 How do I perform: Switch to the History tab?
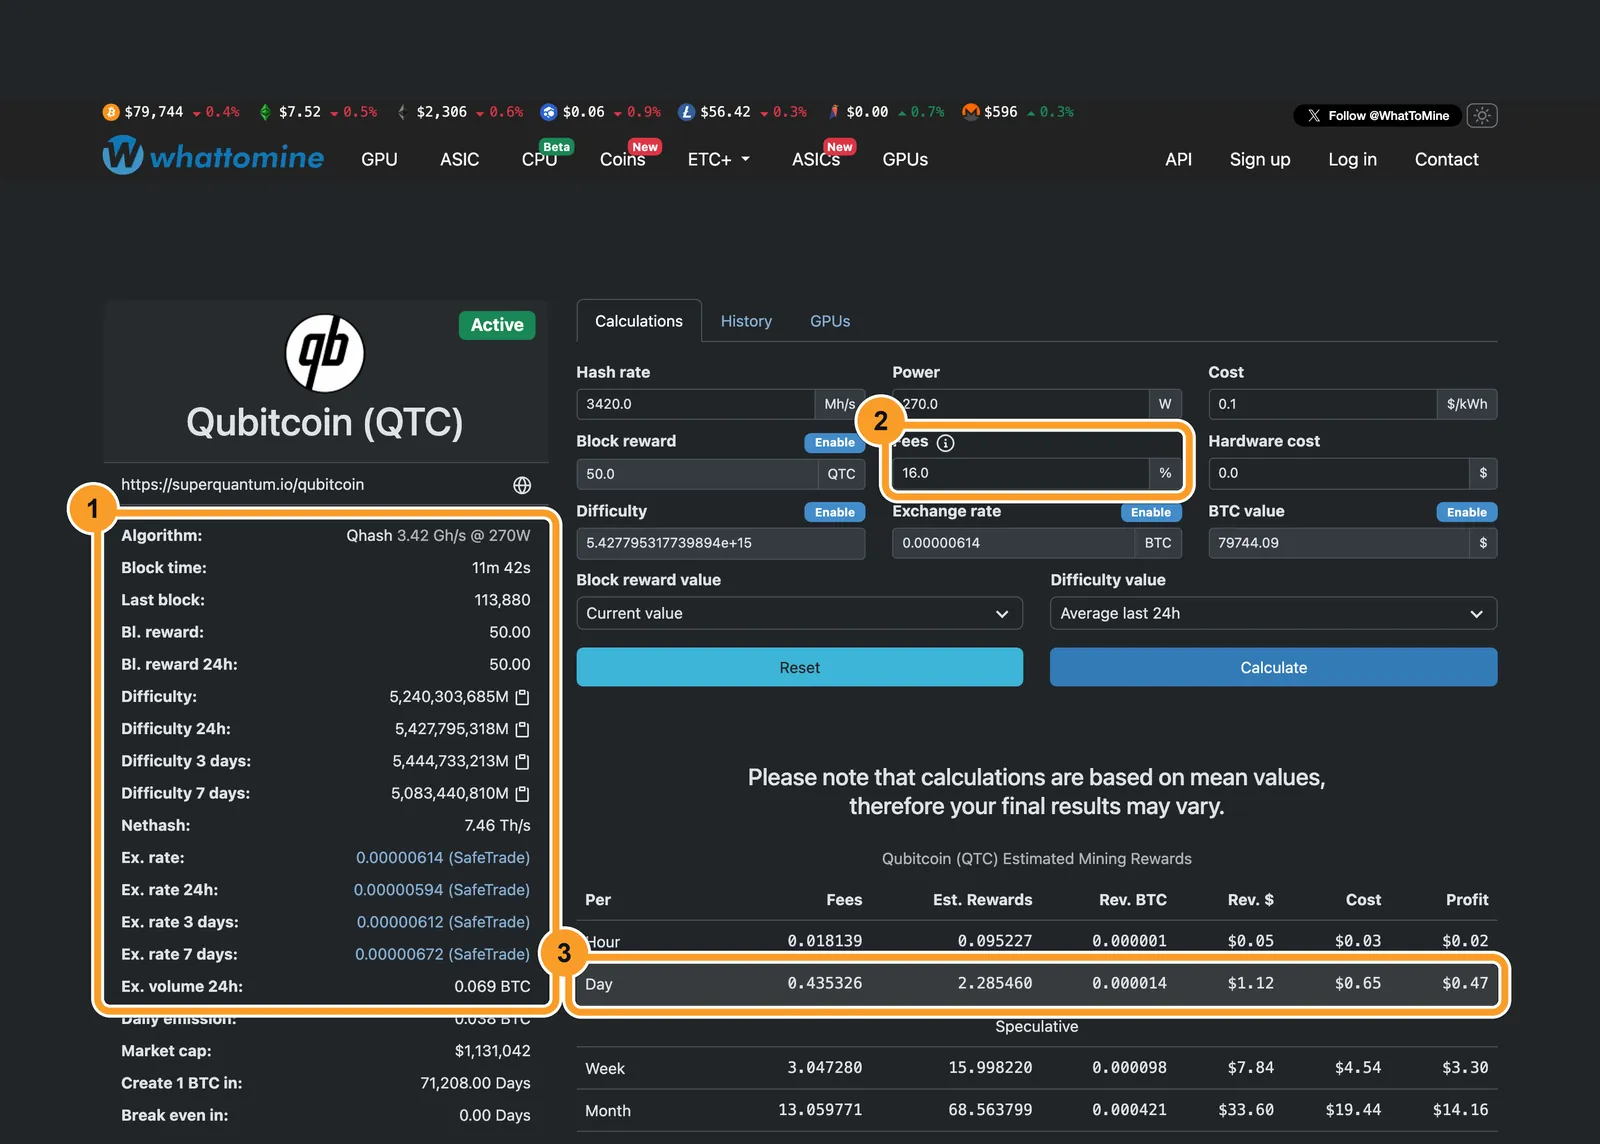point(746,321)
